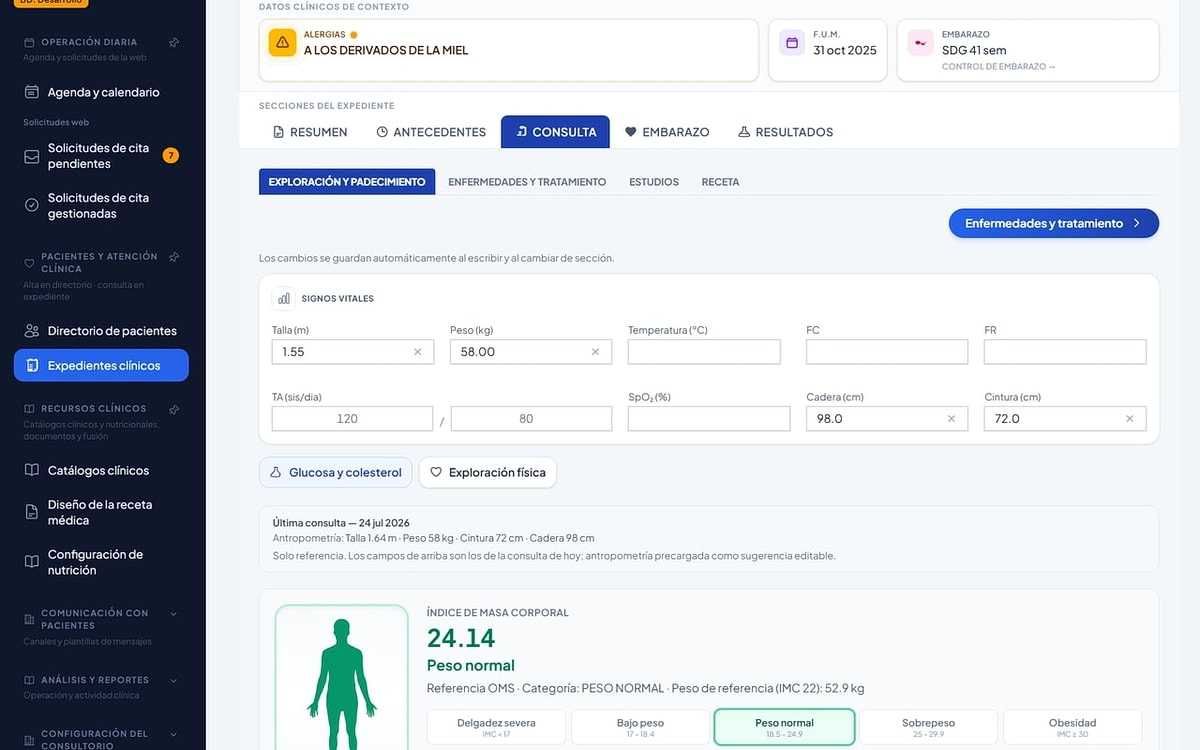Expand Análisis y reportes section
Viewport: 1200px width, 750px height.
click(x=174, y=680)
